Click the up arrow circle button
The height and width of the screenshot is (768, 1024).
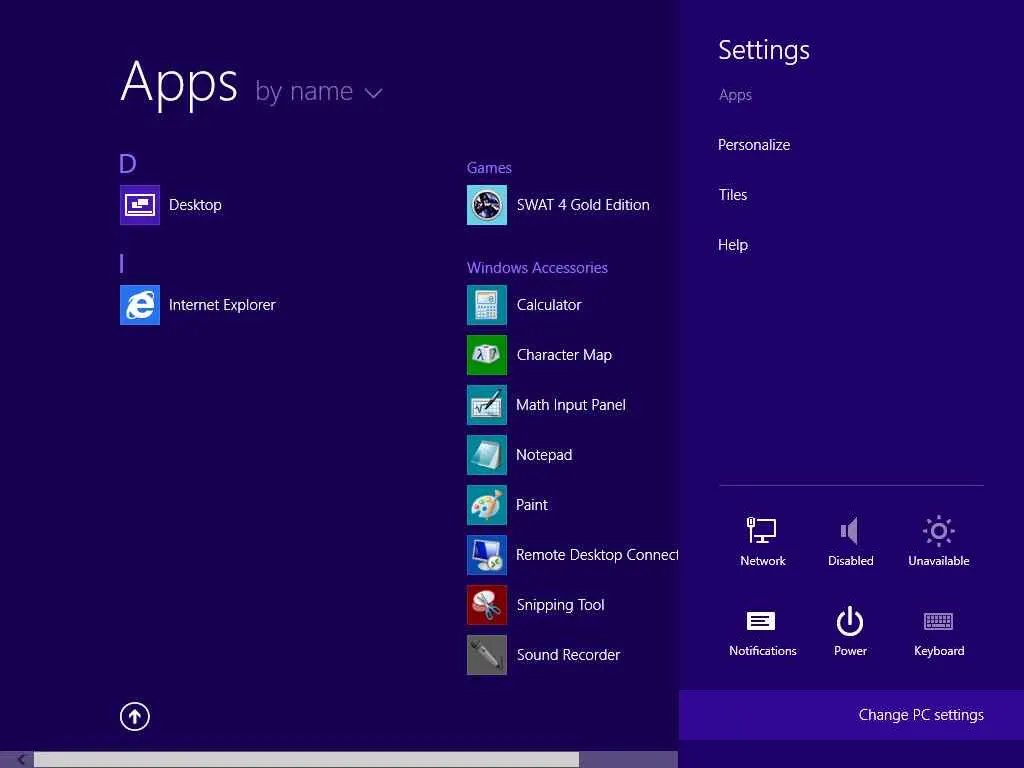(135, 716)
